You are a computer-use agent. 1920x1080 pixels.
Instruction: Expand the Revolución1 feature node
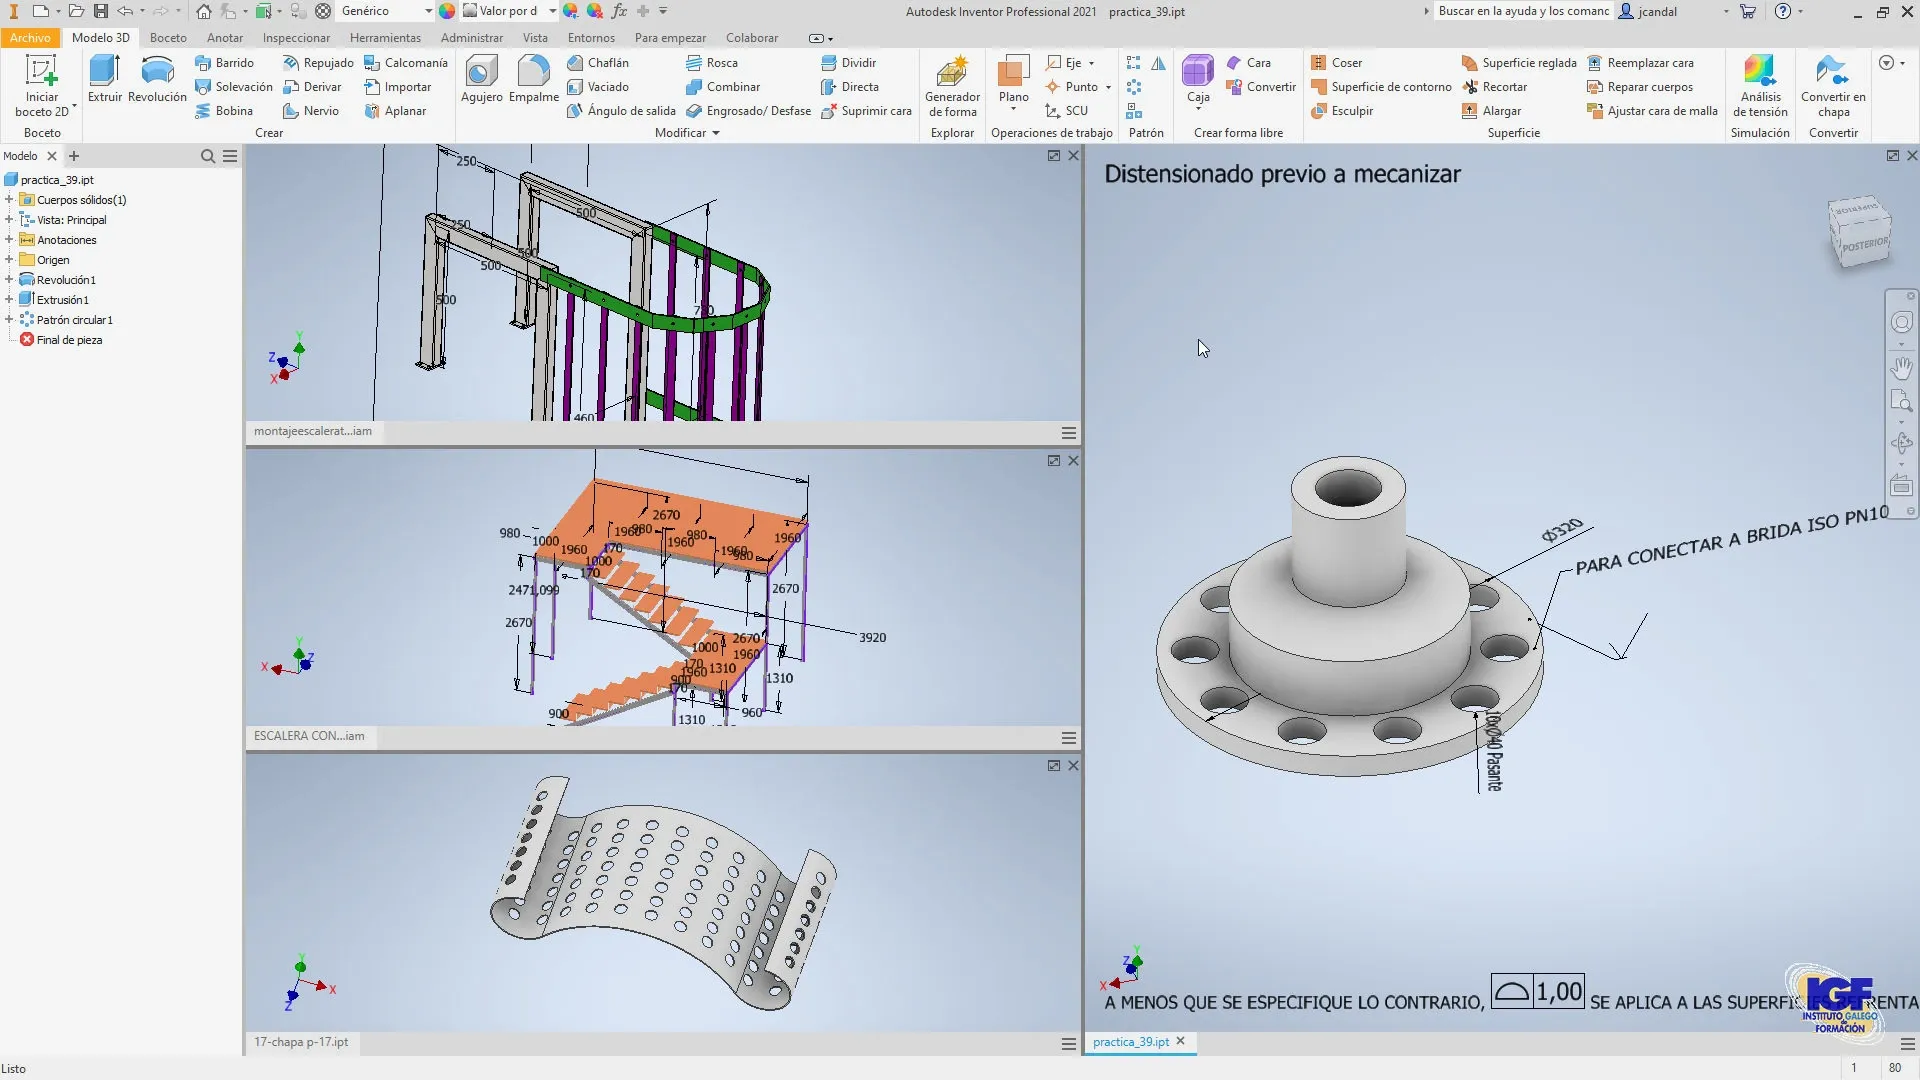click(x=9, y=280)
